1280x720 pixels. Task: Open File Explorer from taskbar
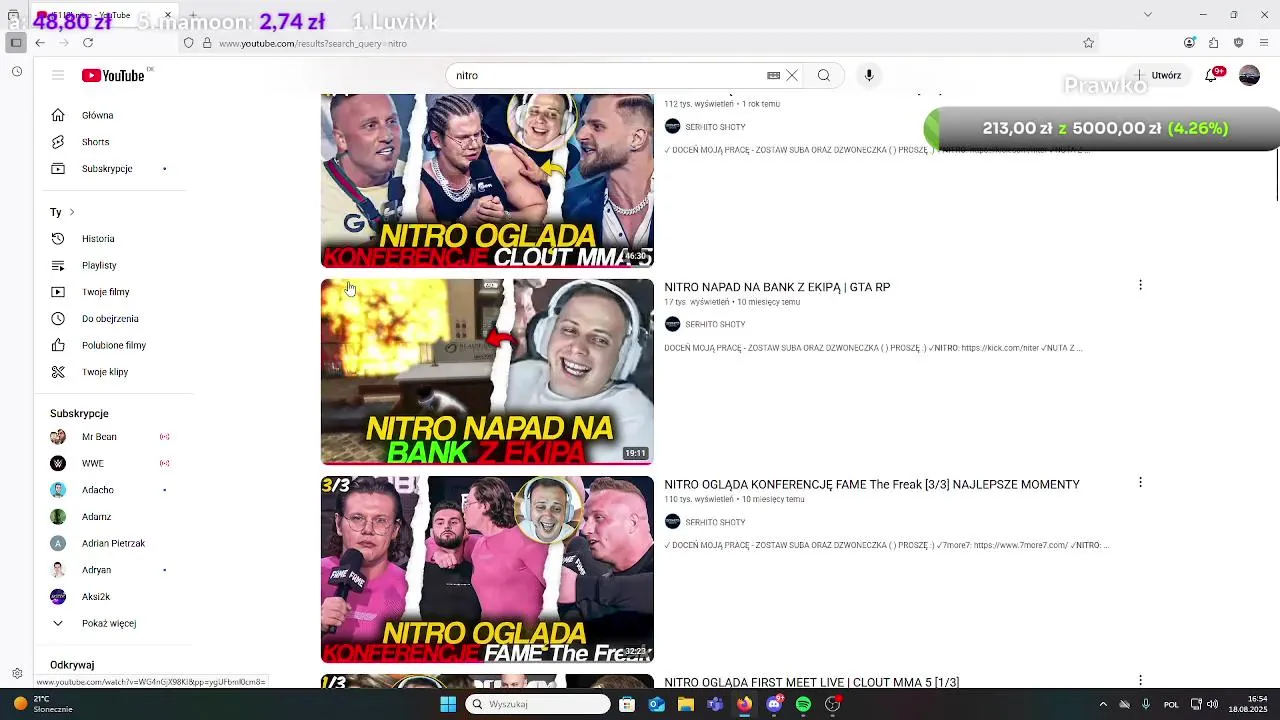(685, 704)
